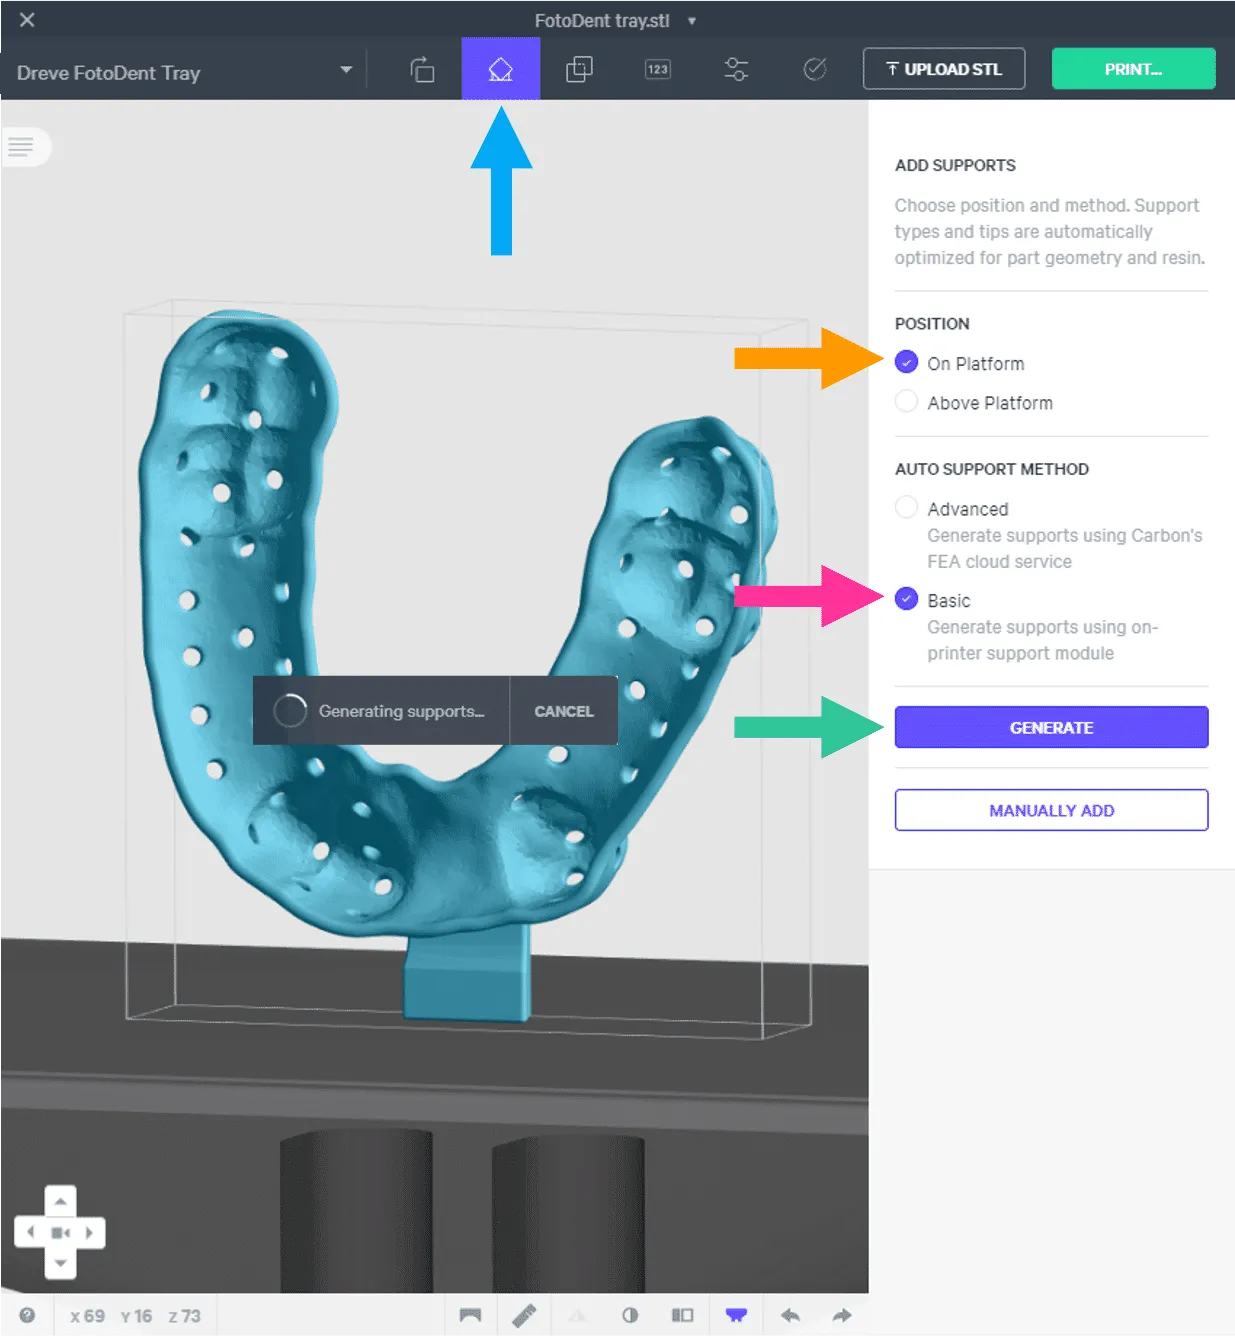Click the warning triangle icon in bottom bar
This screenshot has width=1235, height=1336.
(x=577, y=1315)
